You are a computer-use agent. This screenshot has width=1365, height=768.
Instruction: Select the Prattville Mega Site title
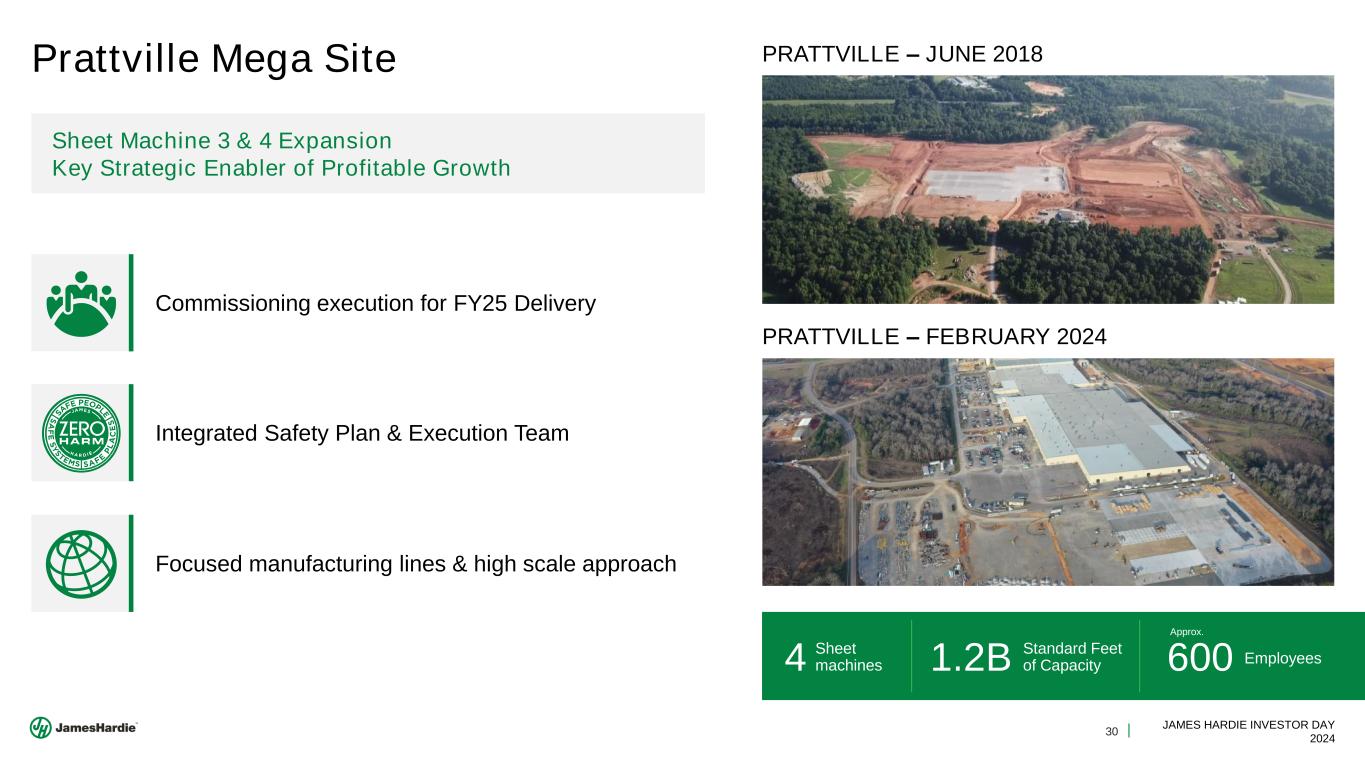(214, 59)
